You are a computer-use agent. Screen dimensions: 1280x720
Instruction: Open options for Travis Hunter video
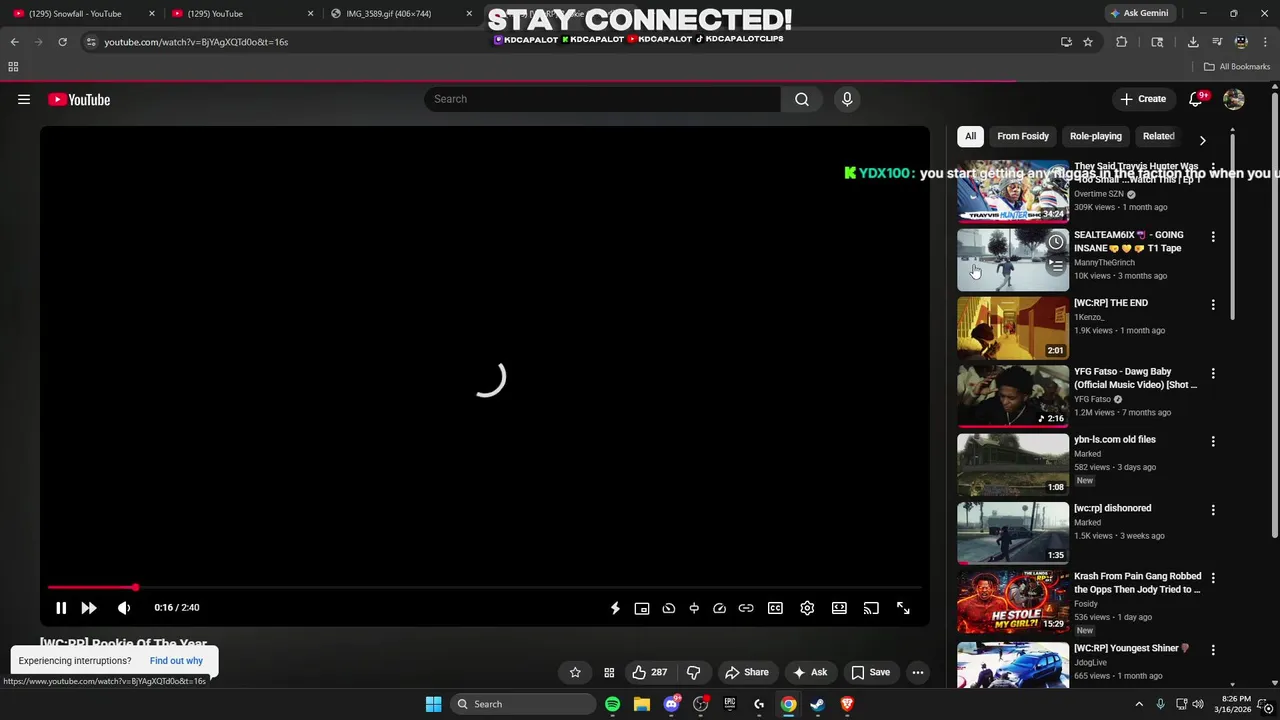1213,169
